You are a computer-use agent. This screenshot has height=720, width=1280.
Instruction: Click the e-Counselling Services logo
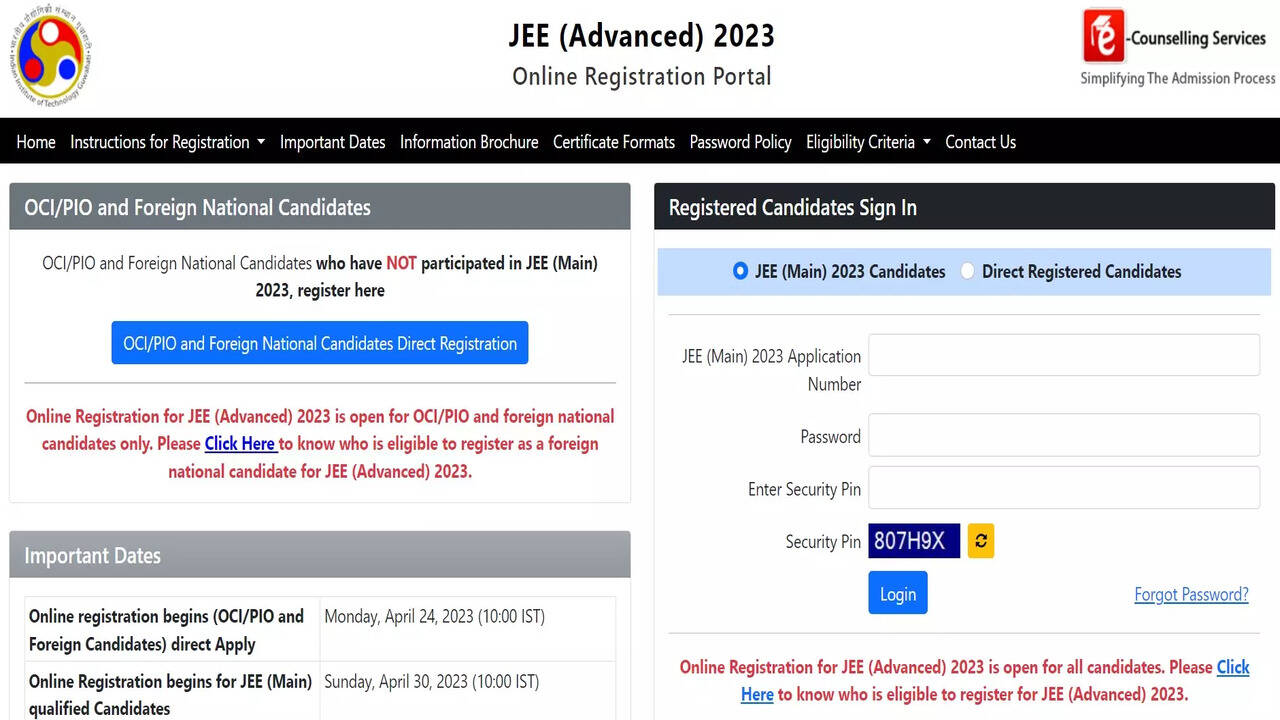point(1104,37)
